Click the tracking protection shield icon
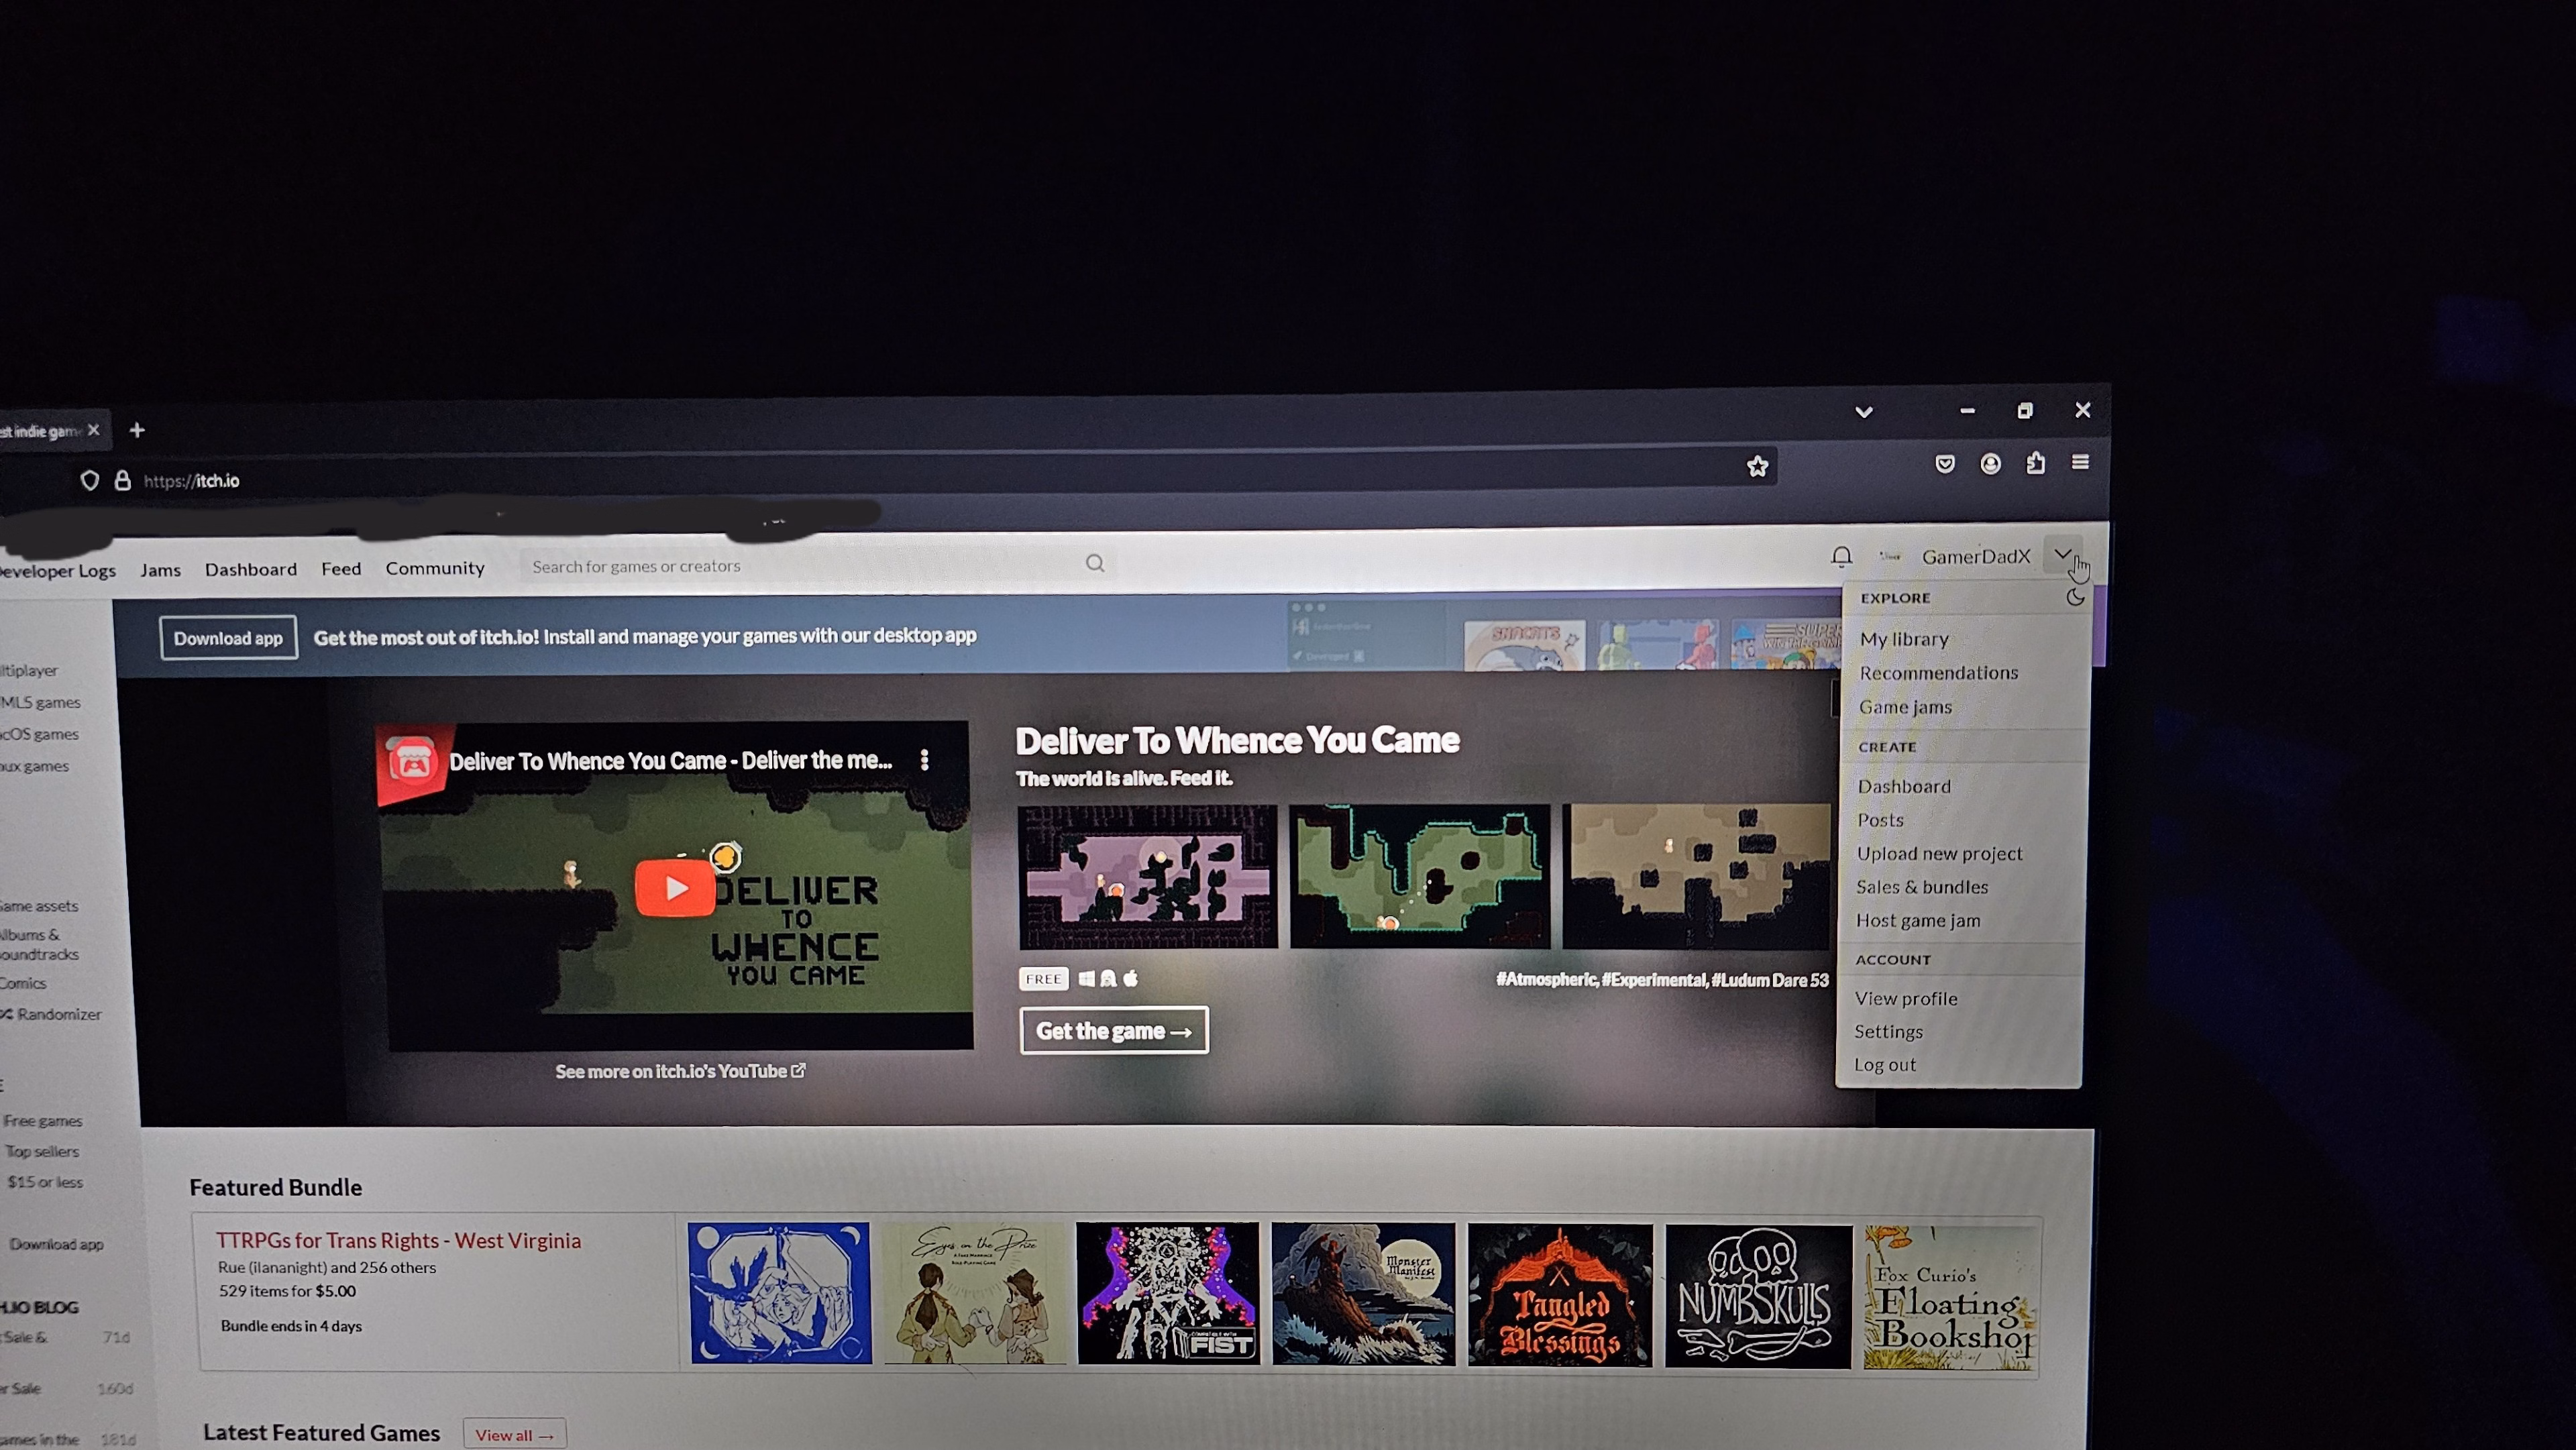Screen dimensions: 2576x1450 point(90,481)
